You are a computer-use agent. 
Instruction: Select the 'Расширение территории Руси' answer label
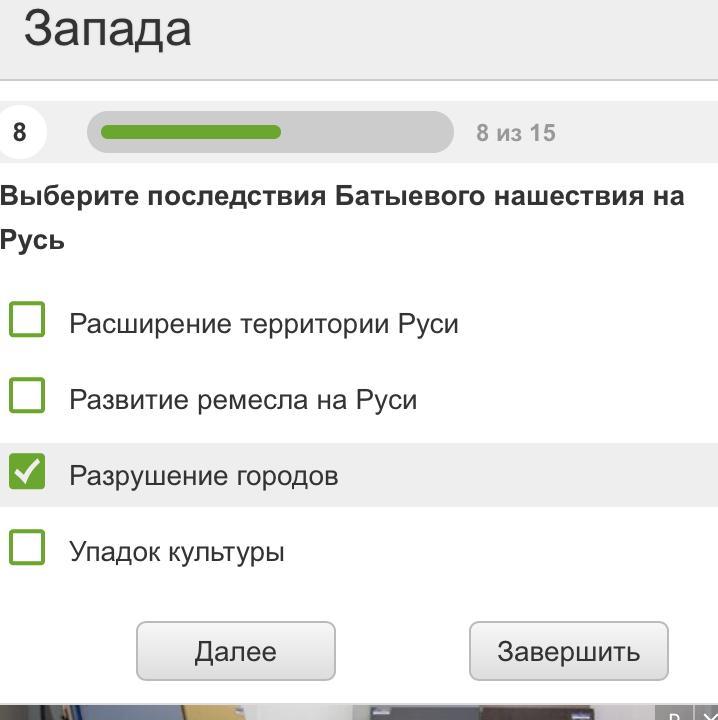[264, 324]
